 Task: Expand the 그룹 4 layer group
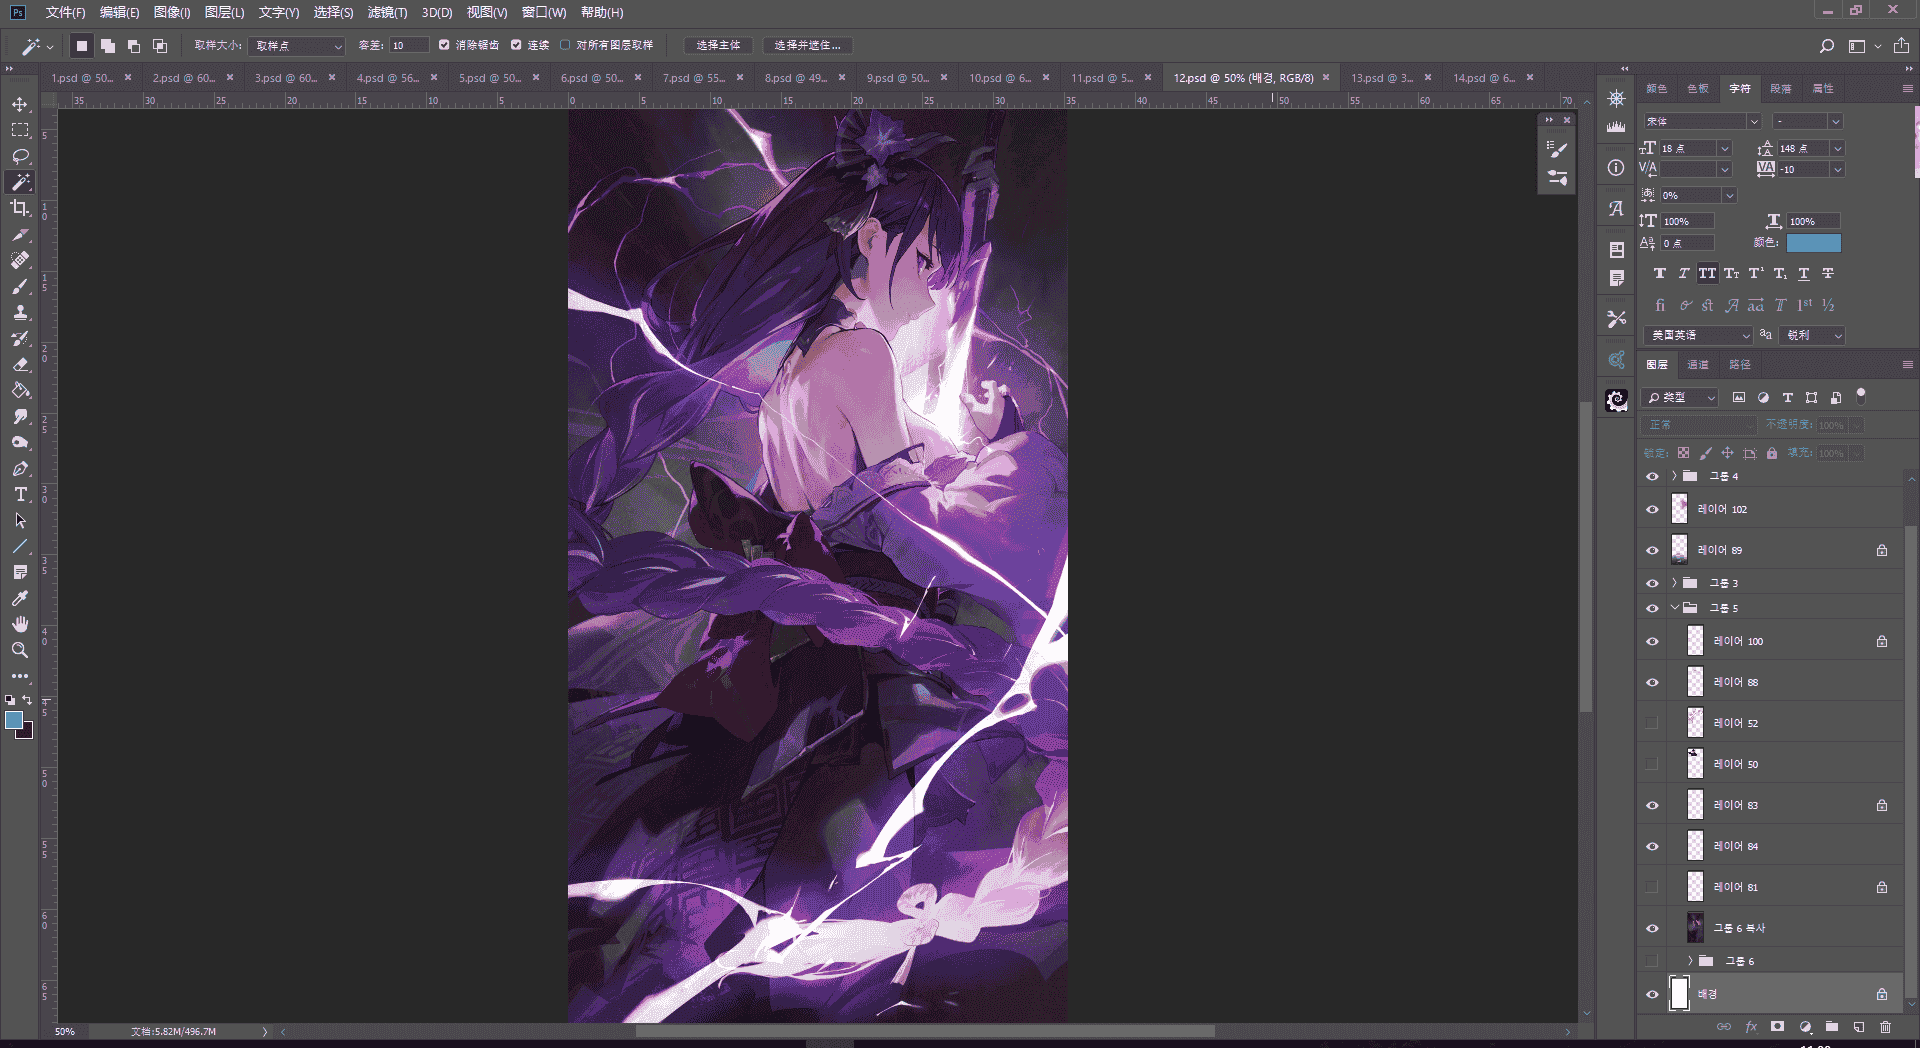1674,476
